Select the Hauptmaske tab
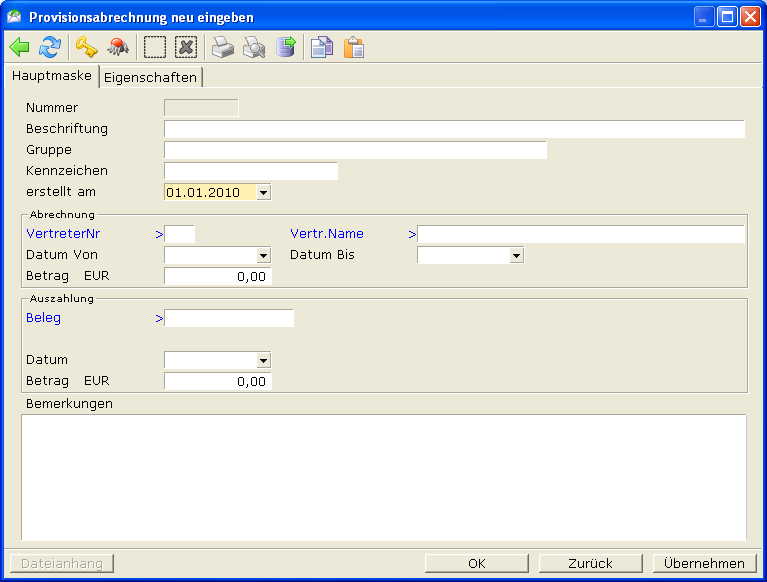This screenshot has width=767, height=582. pos(51,76)
